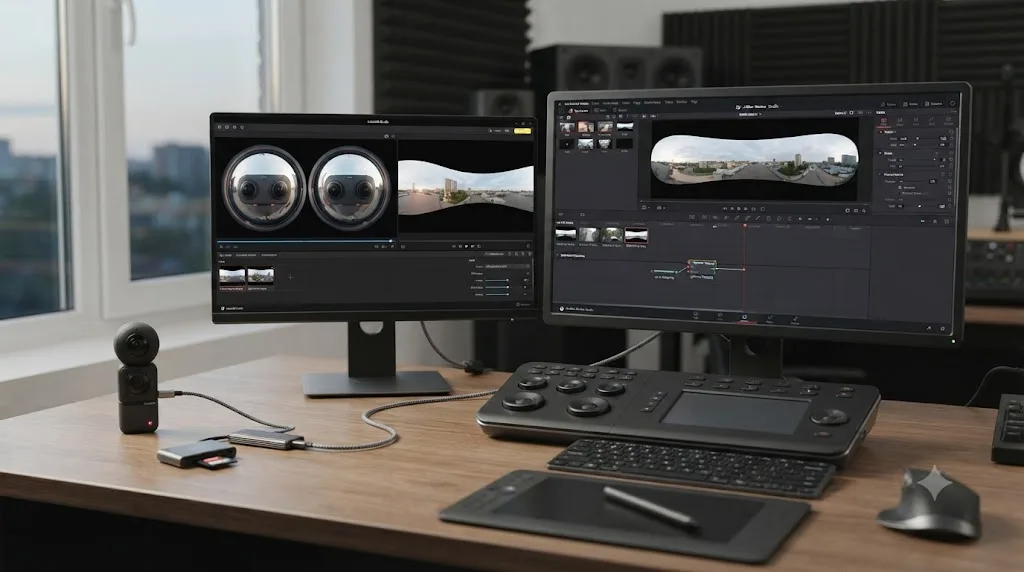Image resolution: width=1024 pixels, height=572 pixels.
Task: Open the dropdown in left monitor's settings panel
Action: pyautogui.click(x=507, y=266)
